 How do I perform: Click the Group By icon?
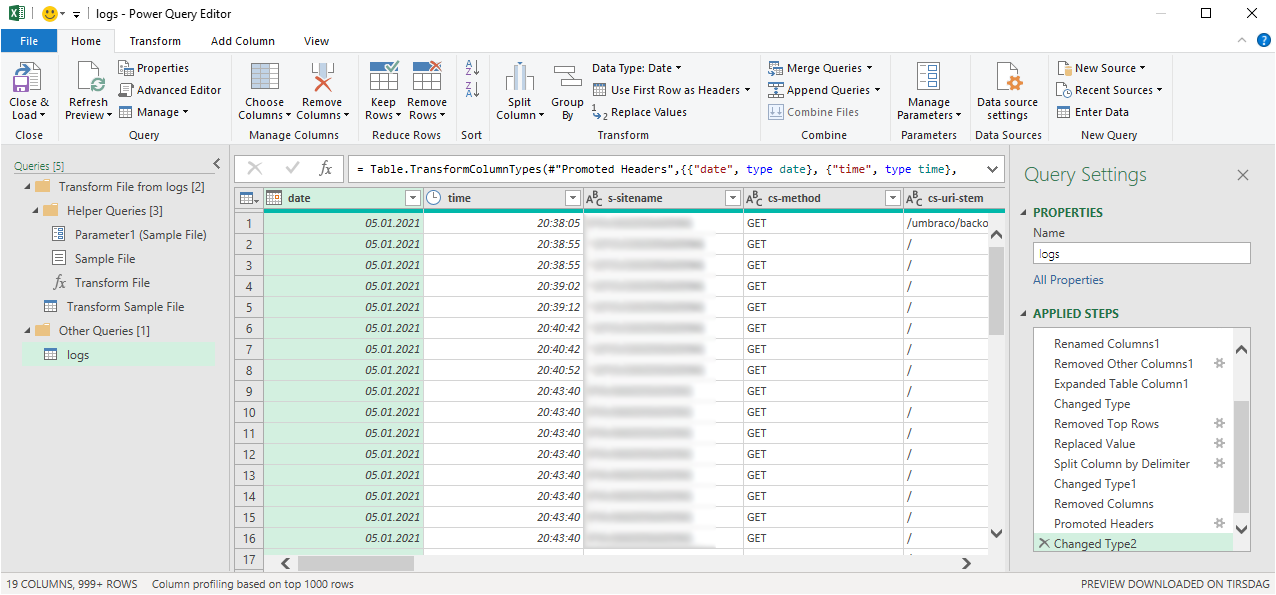coord(567,77)
